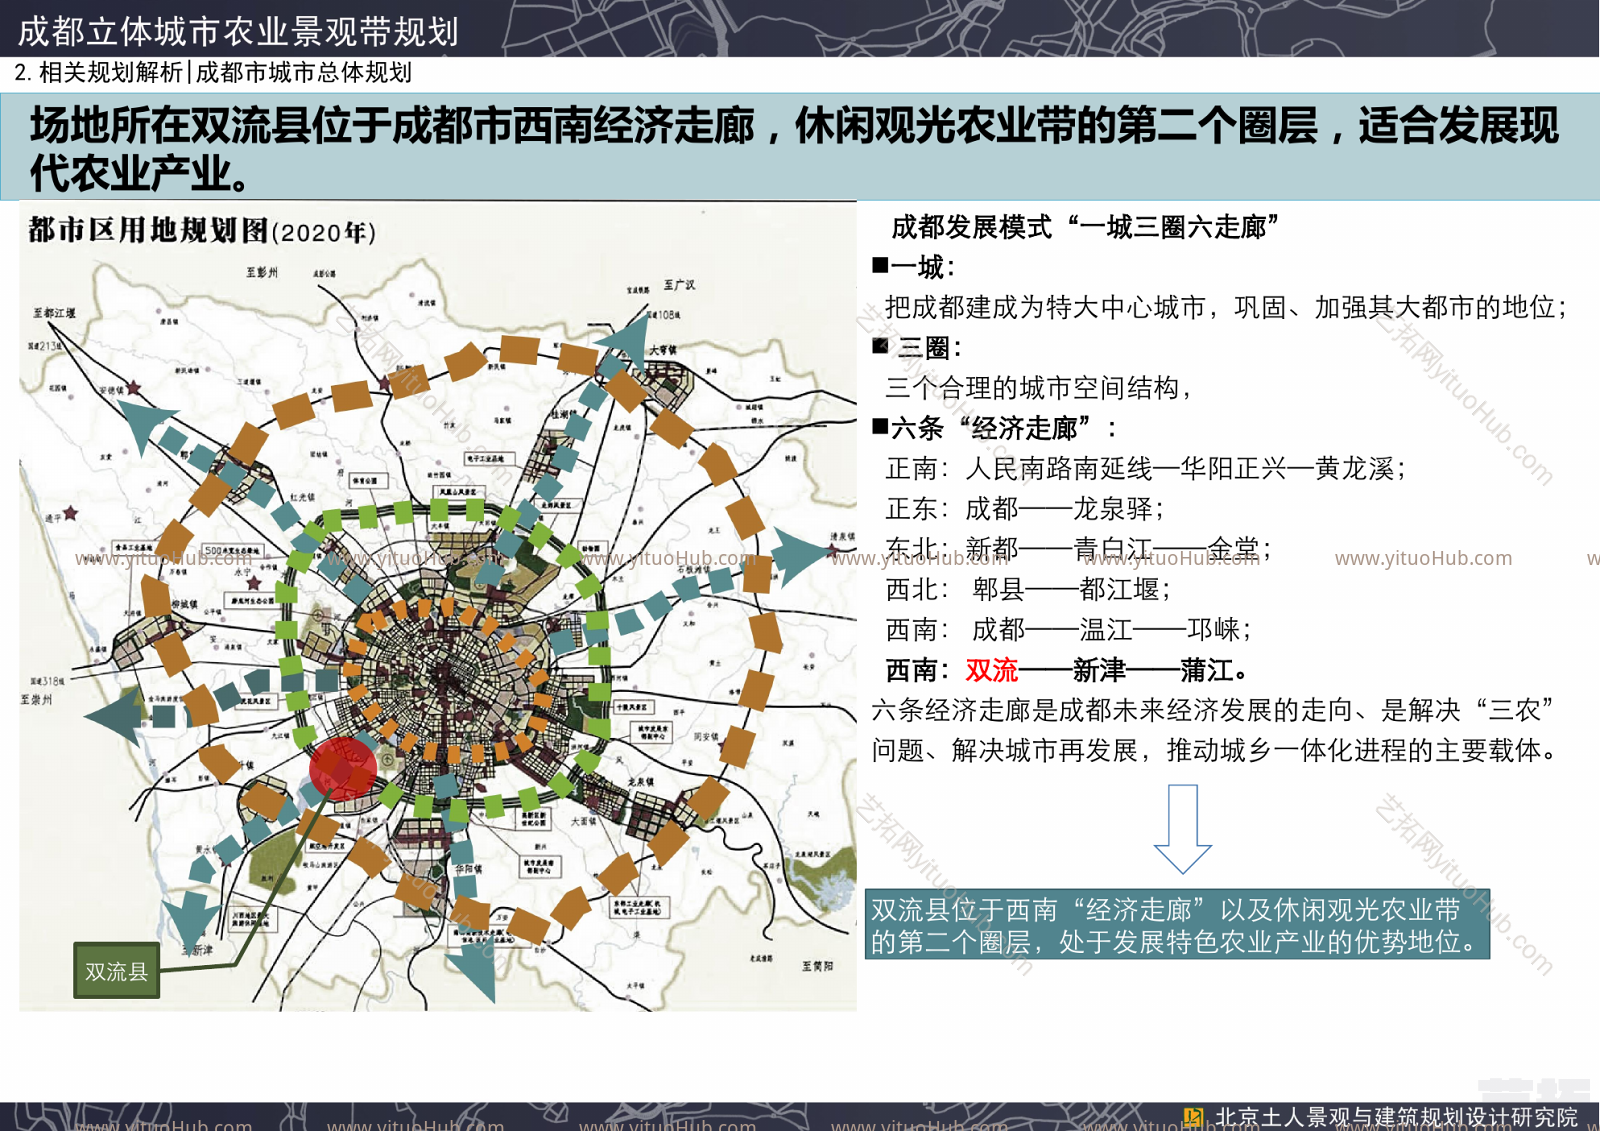Click the subtitle 成都市城市总体规划
Image resolution: width=1600 pixels, height=1131 pixels.
point(304,73)
